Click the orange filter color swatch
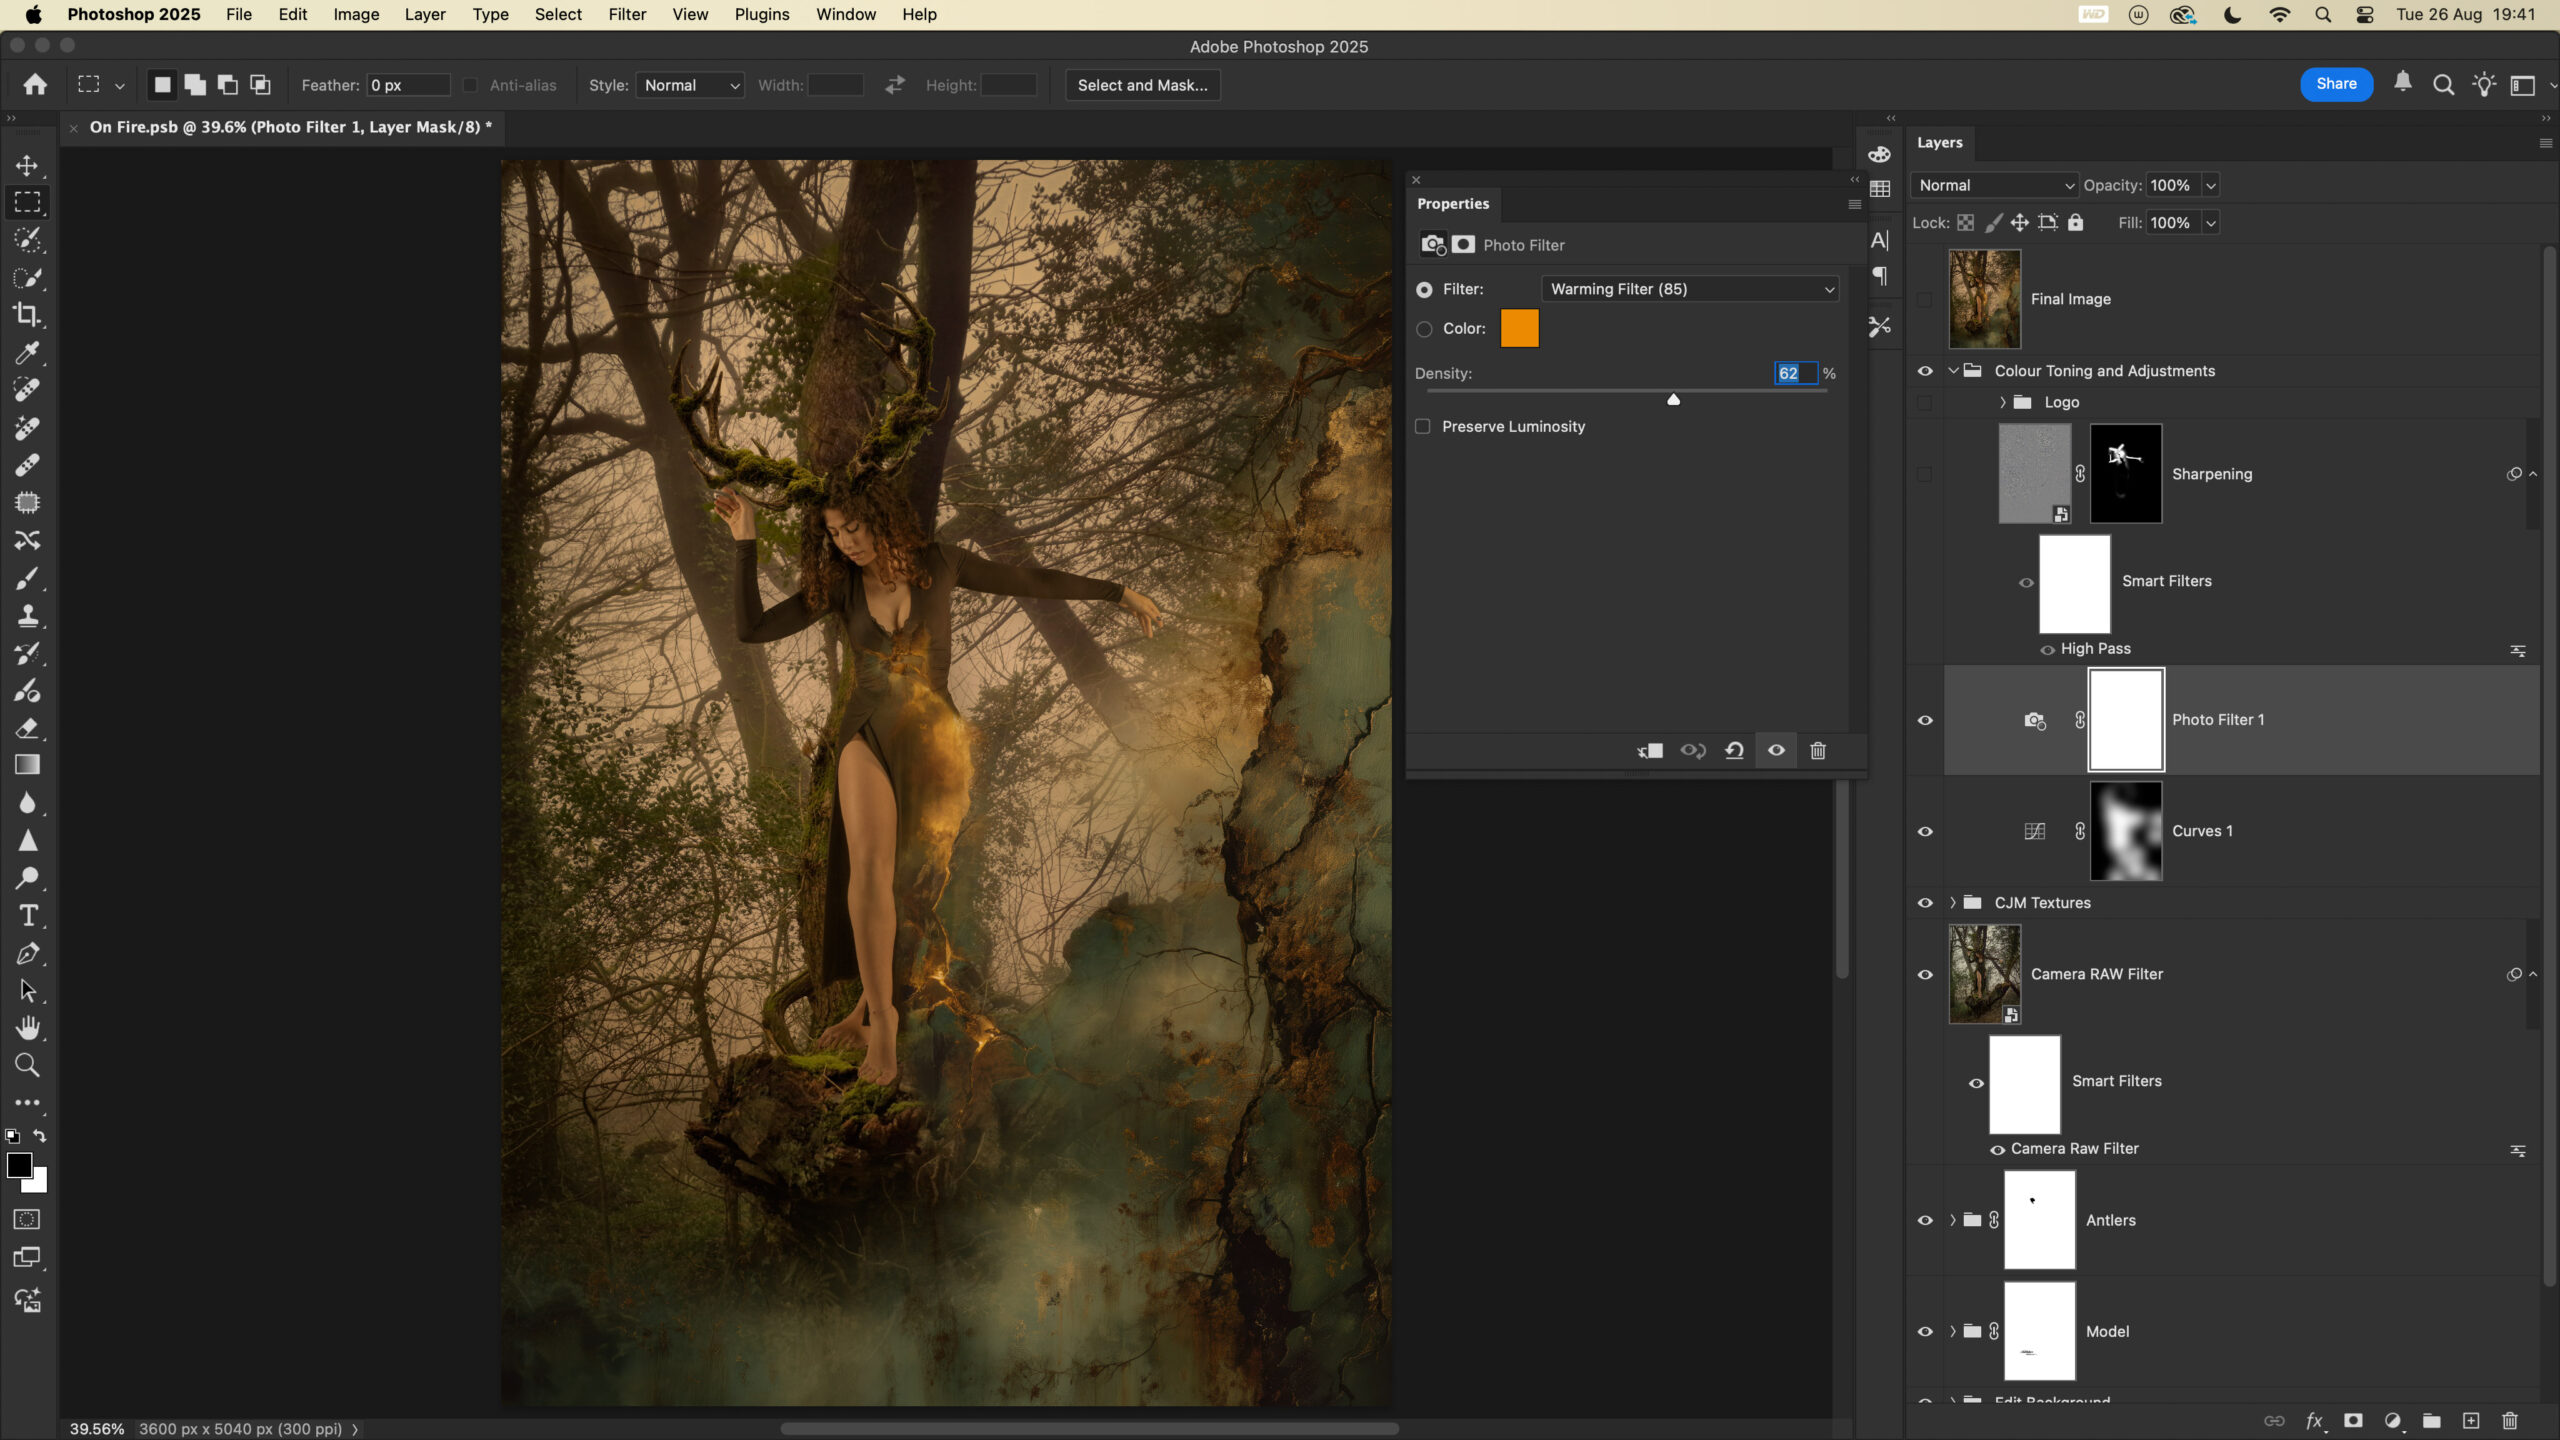The height and width of the screenshot is (1440, 2560). pos(1519,329)
